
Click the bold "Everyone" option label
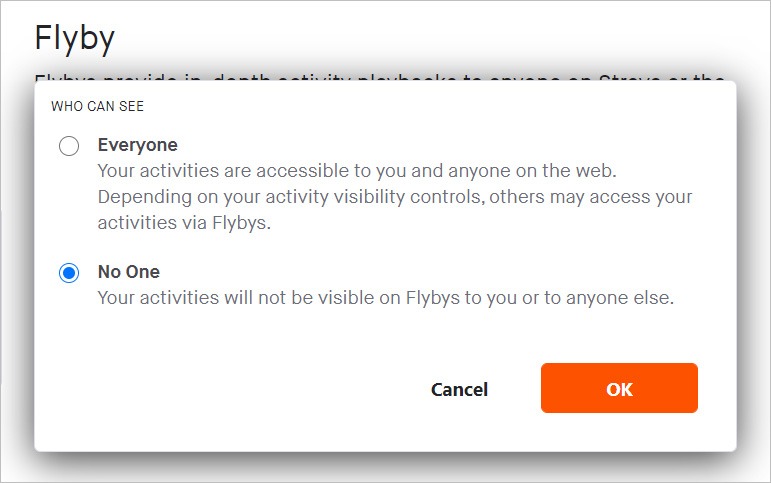[x=137, y=145]
